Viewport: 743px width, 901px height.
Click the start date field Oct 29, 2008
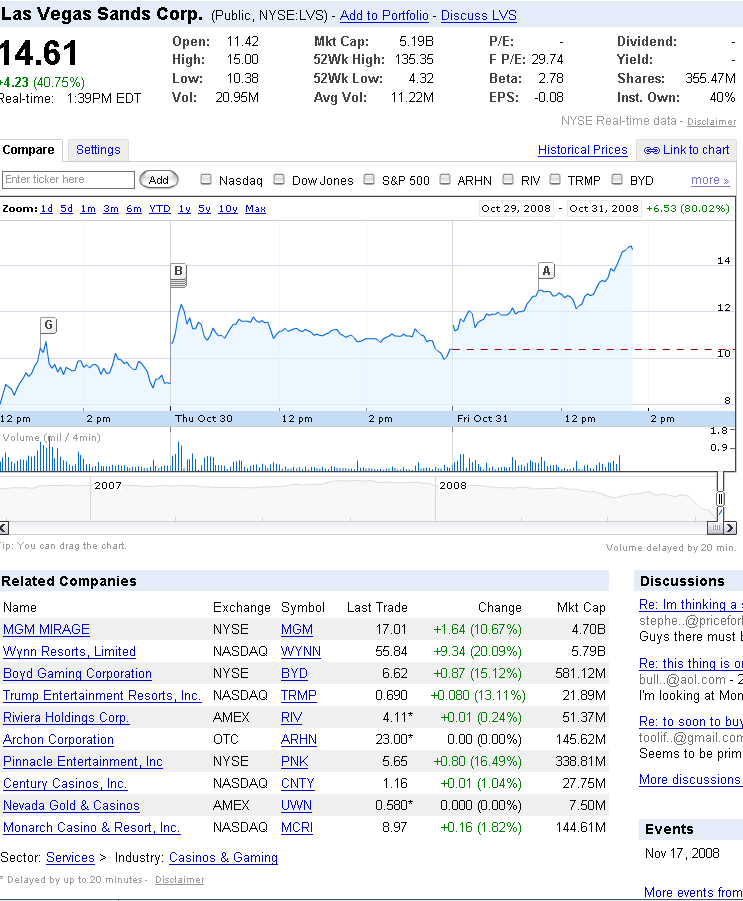point(516,209)
